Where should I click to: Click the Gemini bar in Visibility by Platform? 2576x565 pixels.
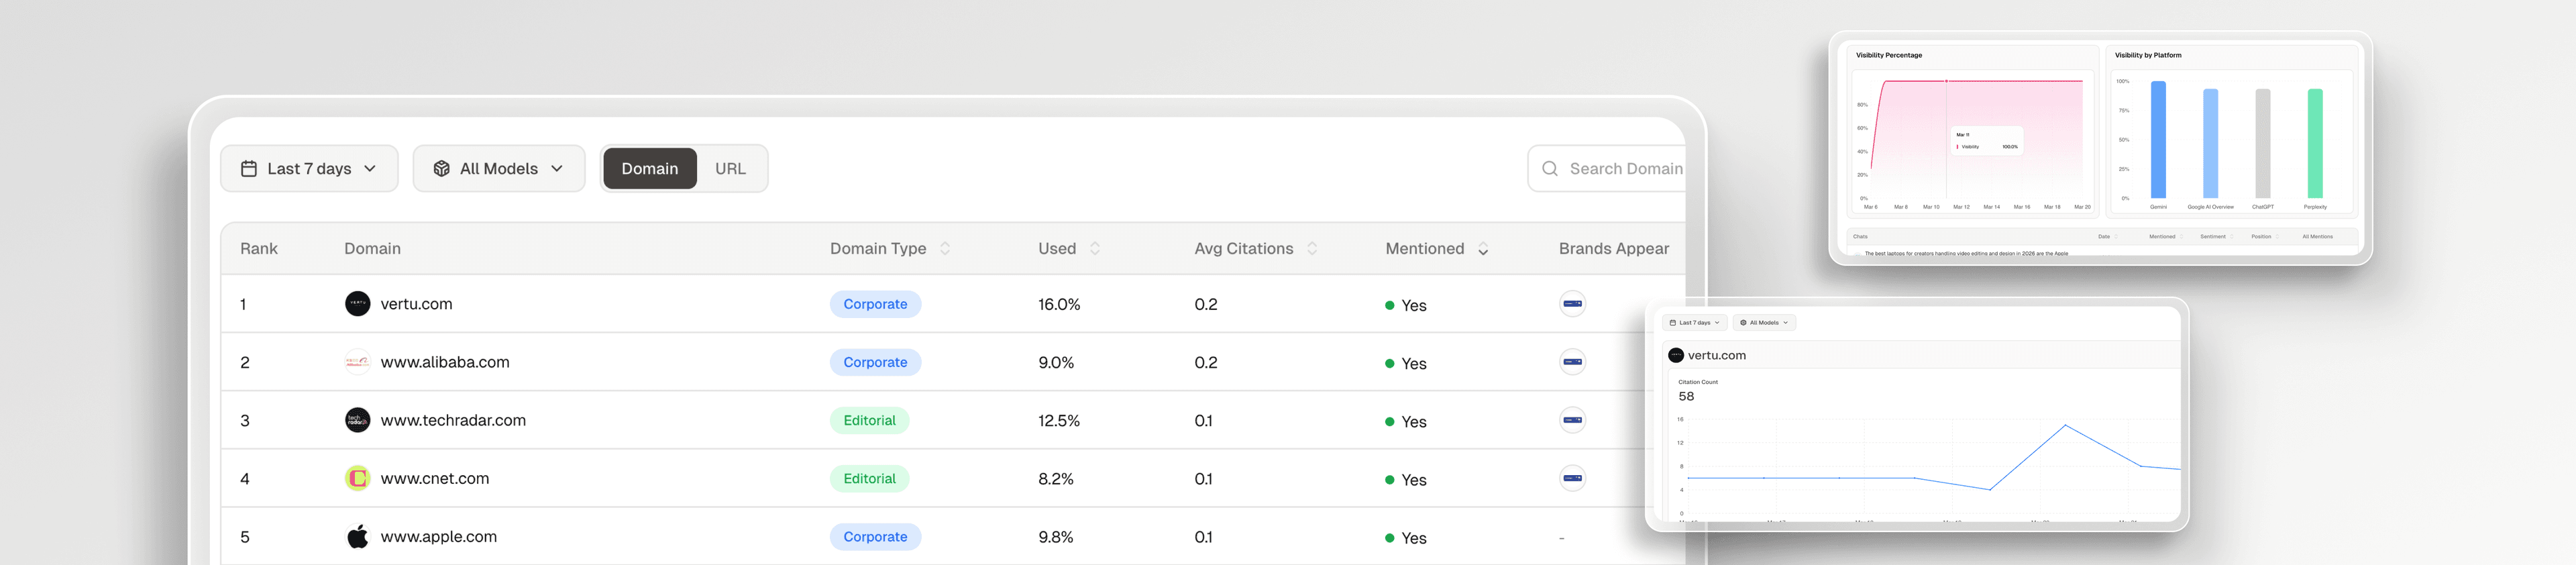[x=2158, y=140]
